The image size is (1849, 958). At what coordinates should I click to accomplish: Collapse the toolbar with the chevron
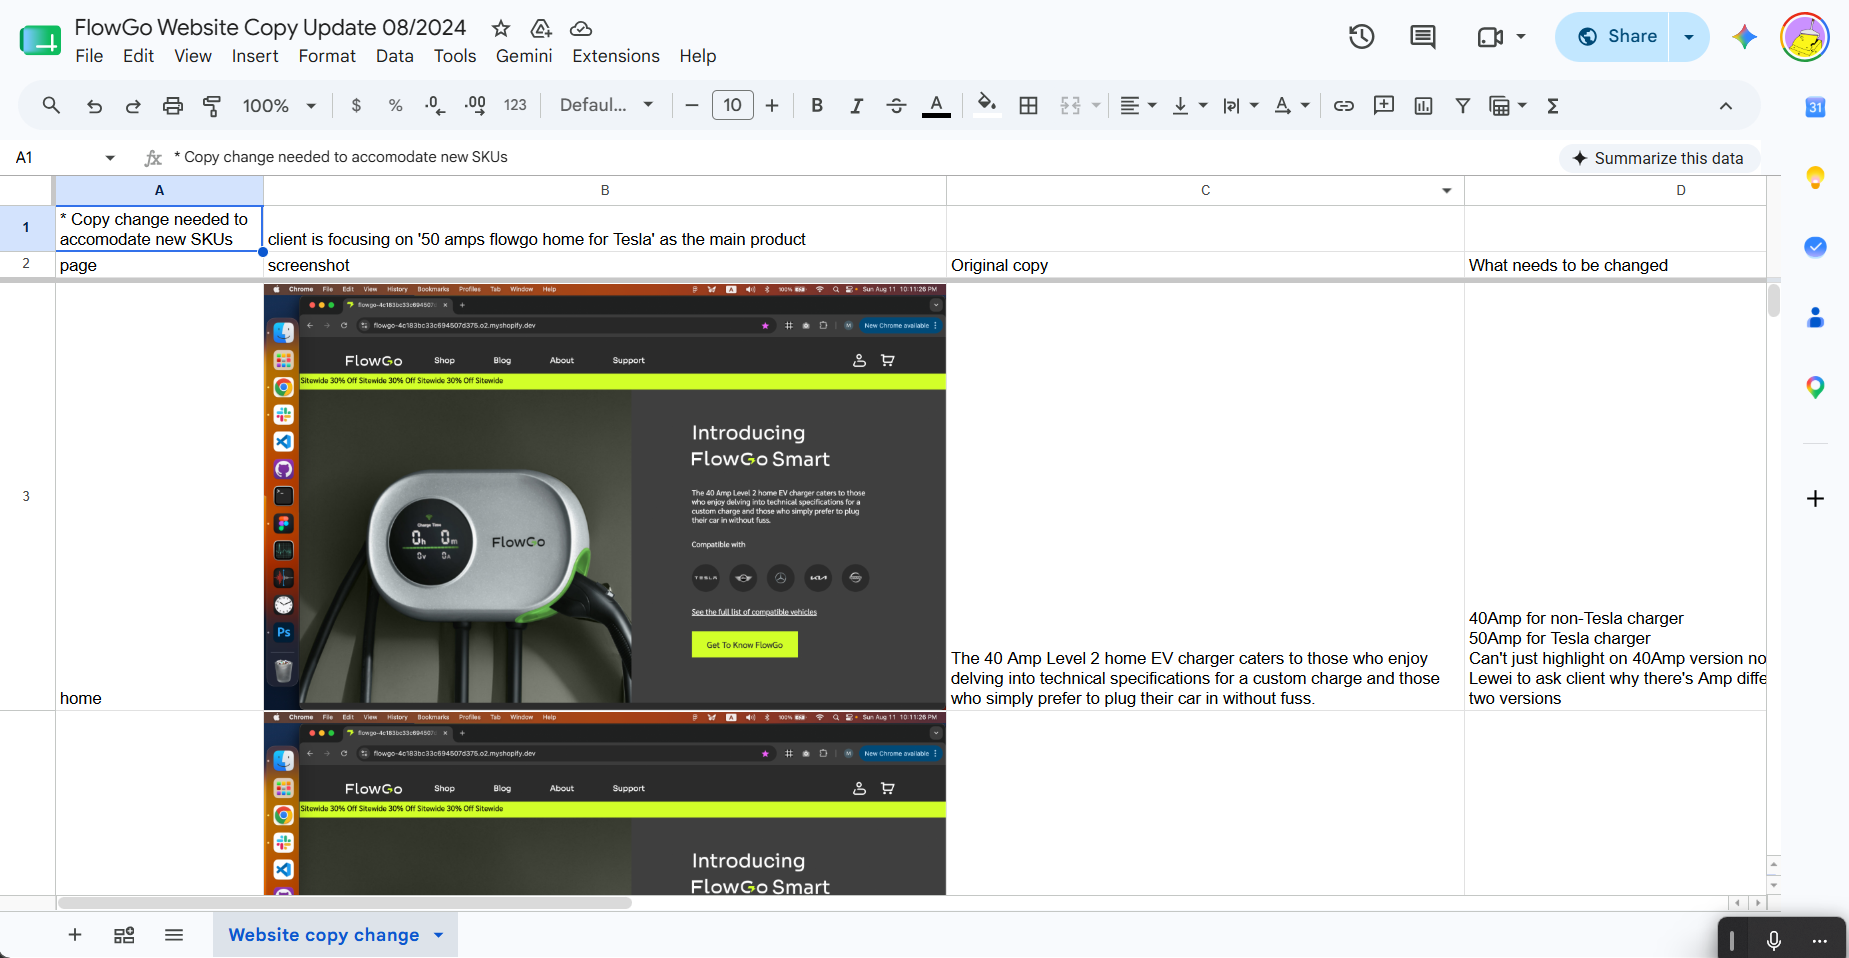tap(1726, 105)
